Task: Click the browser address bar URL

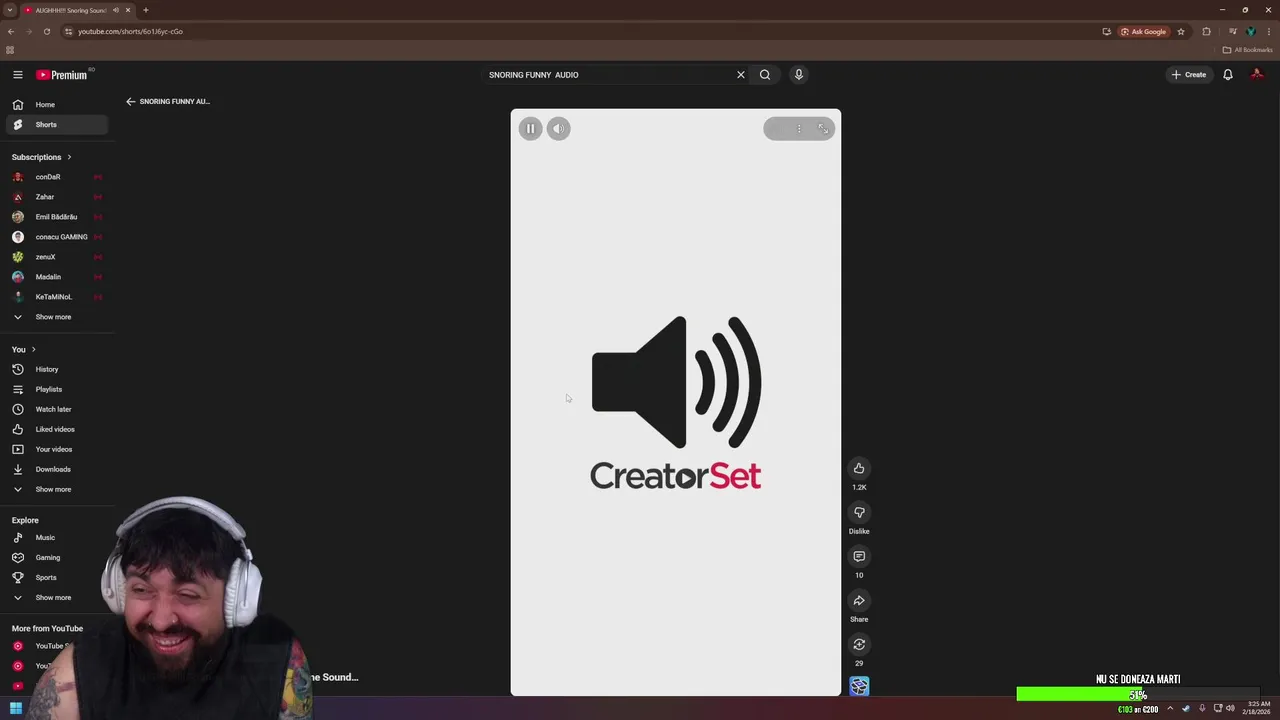Action: coord(130,31)
